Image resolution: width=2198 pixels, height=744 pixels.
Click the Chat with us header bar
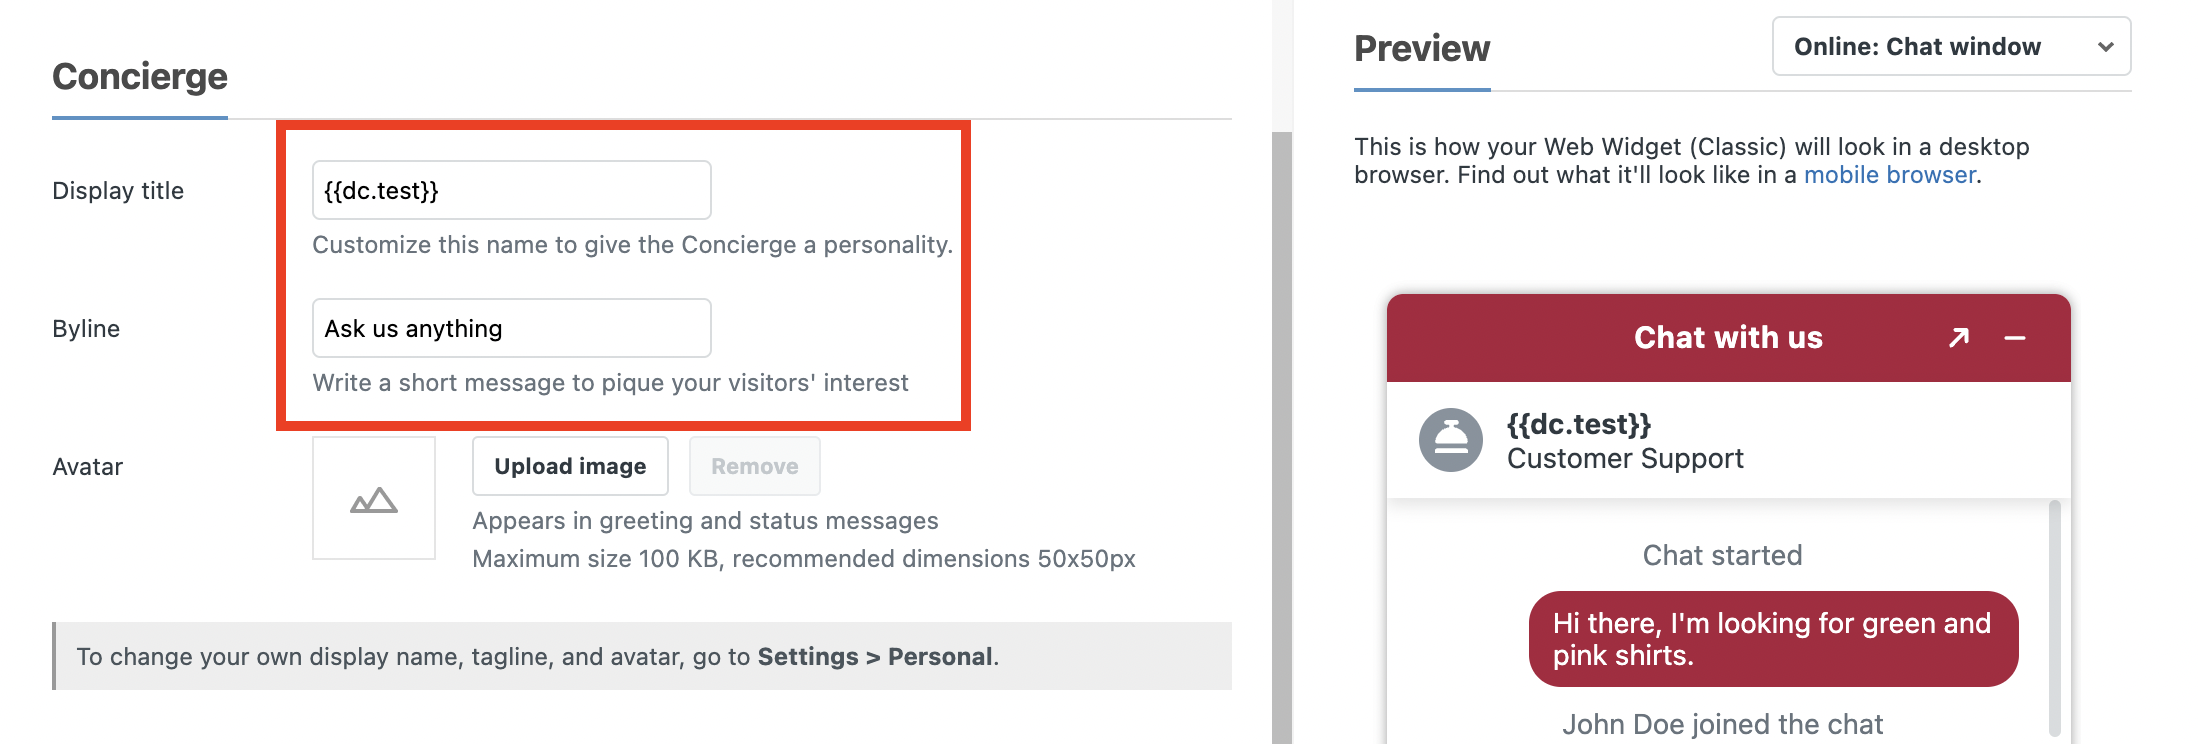[x=1727, y=338]
